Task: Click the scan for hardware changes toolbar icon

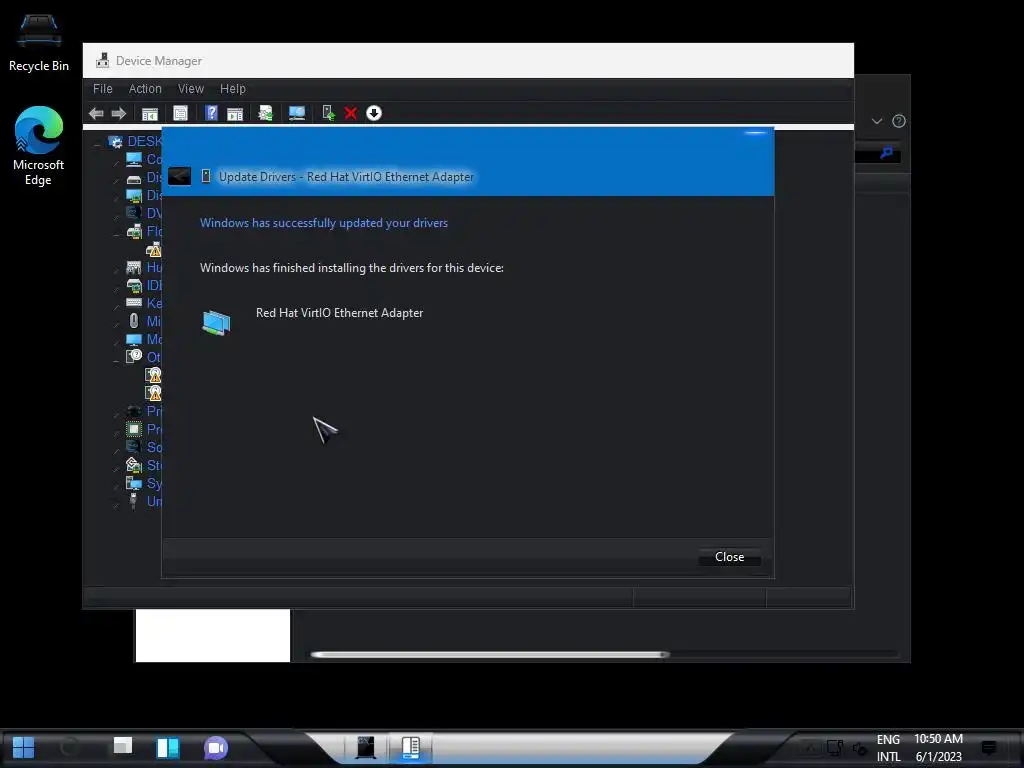Action: point(265,114)
